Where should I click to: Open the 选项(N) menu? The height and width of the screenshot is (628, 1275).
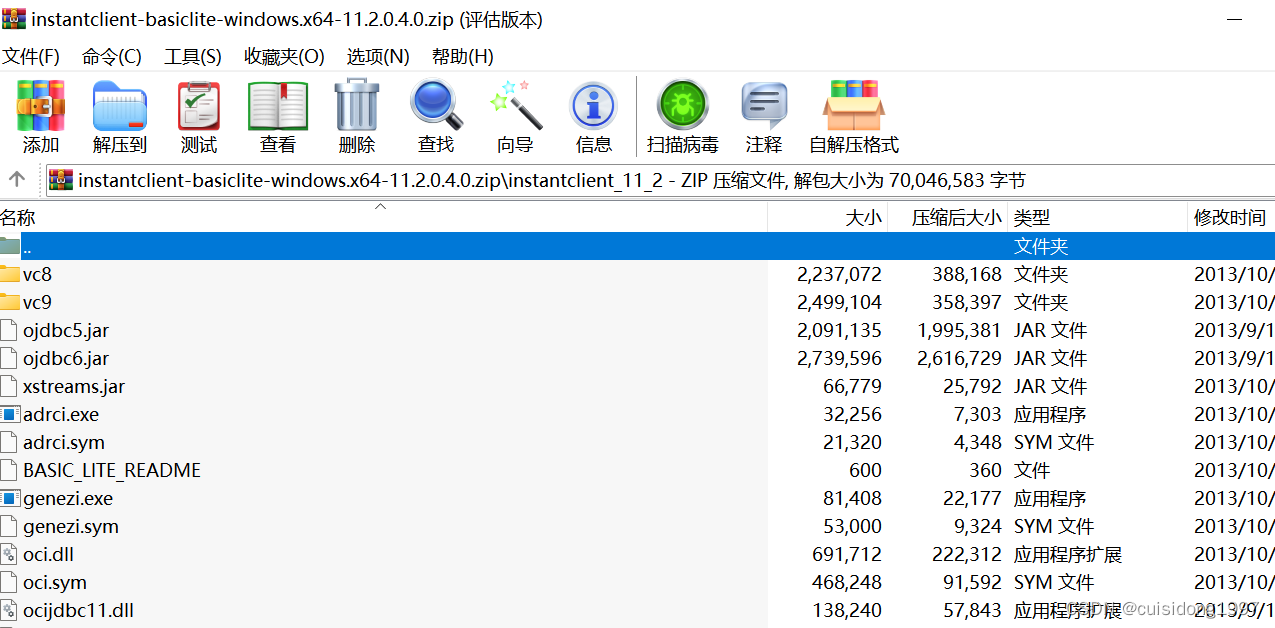click(378, 57)
